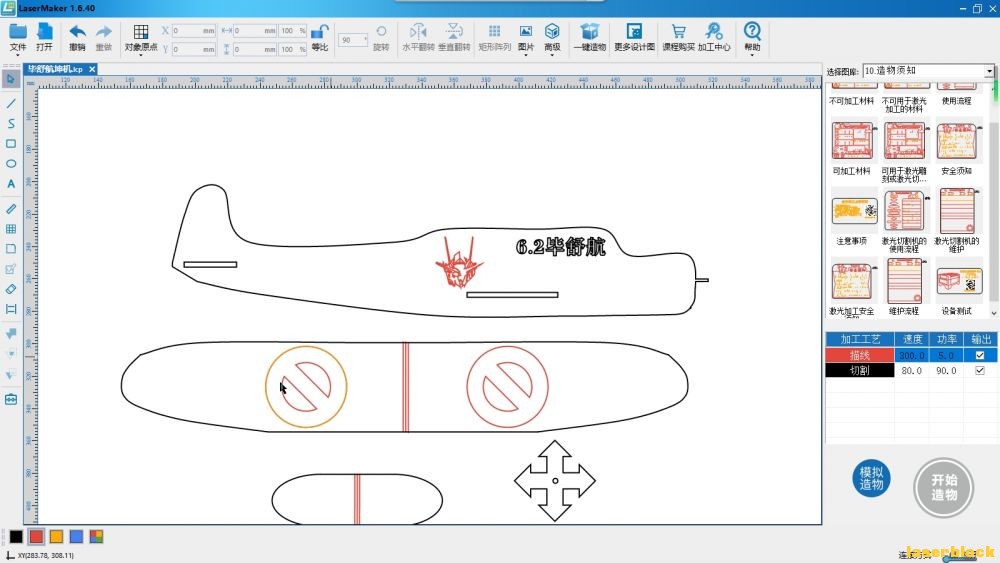Open the rotation angle 90 dropdown
The width and height of the screenshot is (1000, 563).
[353, 40]
